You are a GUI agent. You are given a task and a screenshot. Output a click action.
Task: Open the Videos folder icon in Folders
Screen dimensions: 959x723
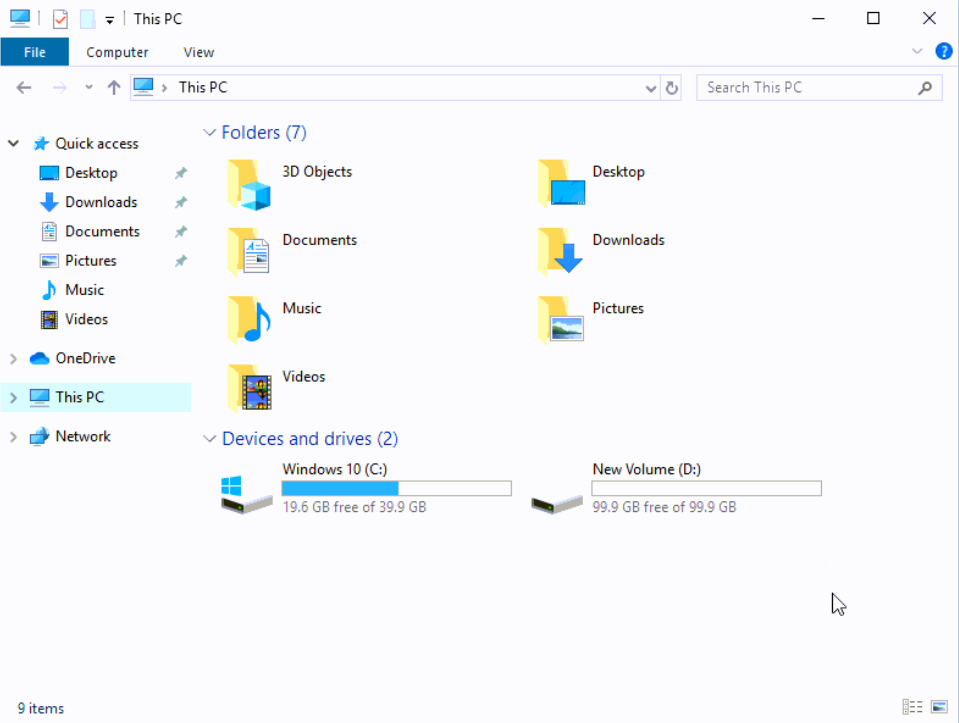[x=249, y=388]
